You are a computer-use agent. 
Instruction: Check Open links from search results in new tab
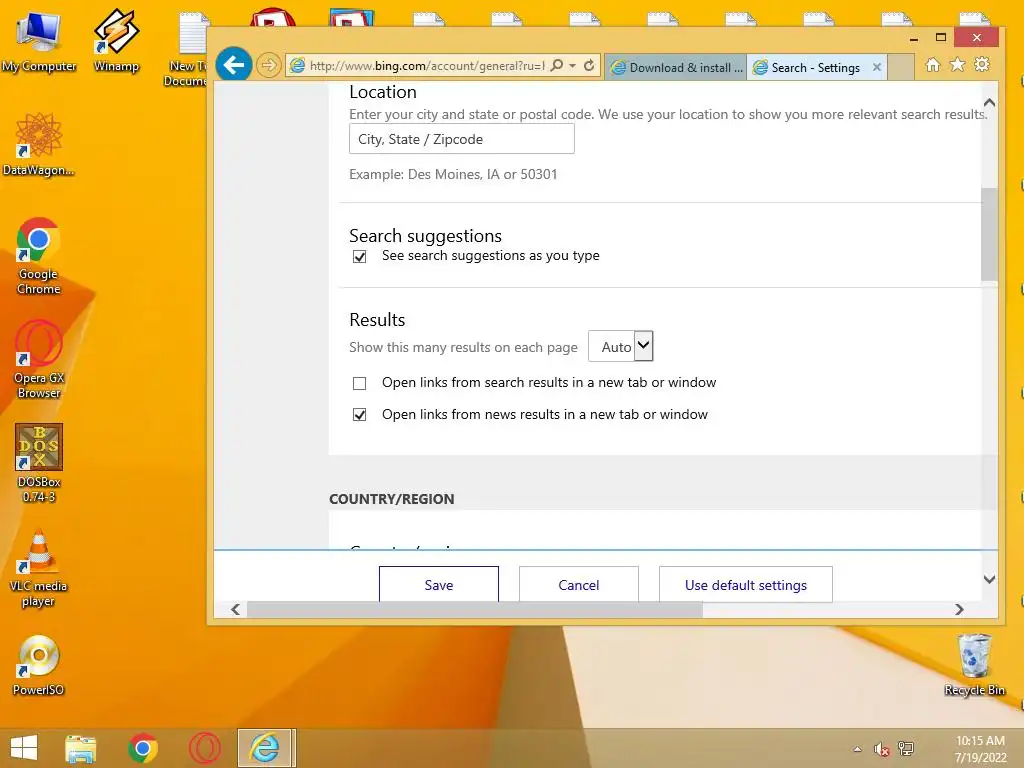coord(359,383)
